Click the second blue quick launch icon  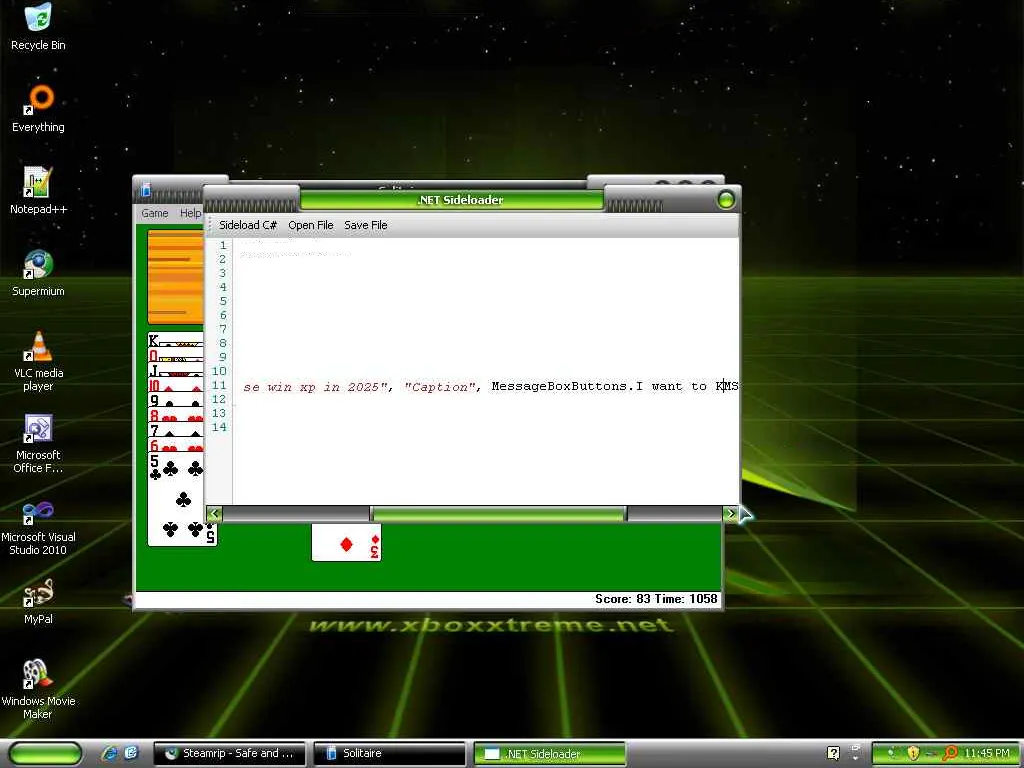[x=131, y=753]
